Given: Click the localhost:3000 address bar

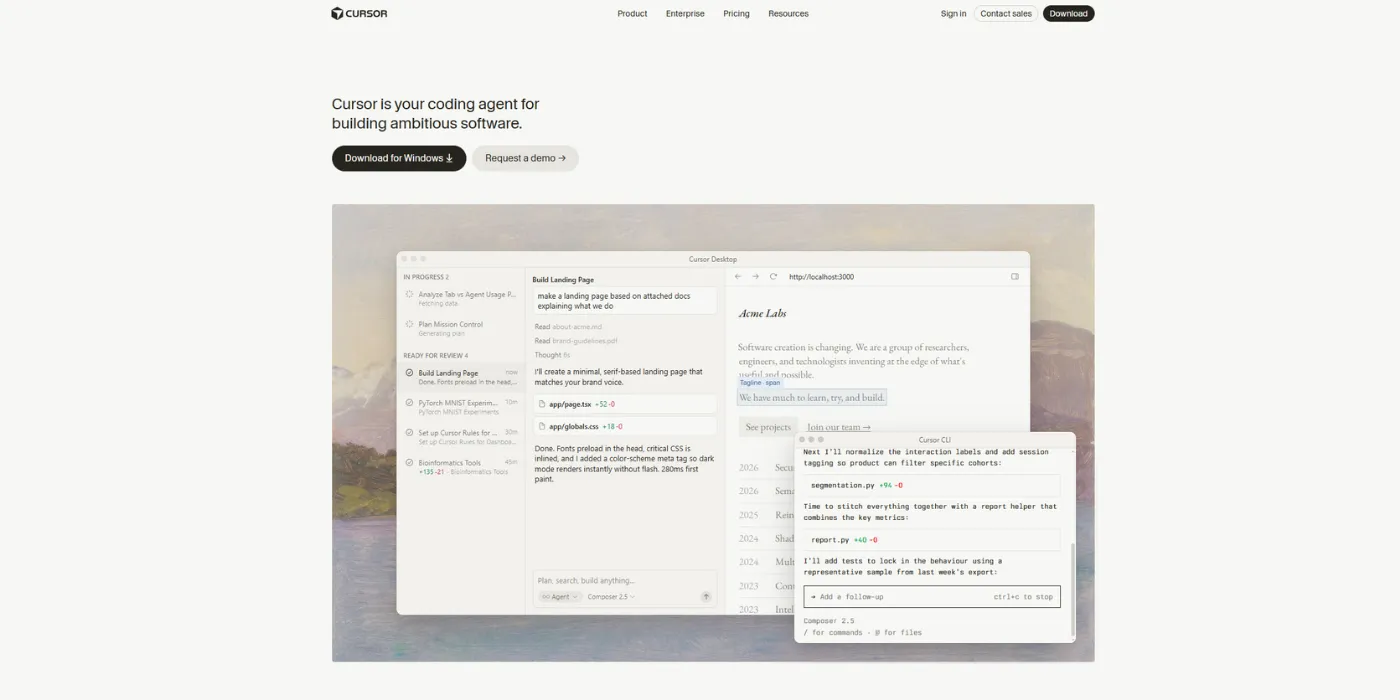Looking at the screenshot, I should coord(821,277).
